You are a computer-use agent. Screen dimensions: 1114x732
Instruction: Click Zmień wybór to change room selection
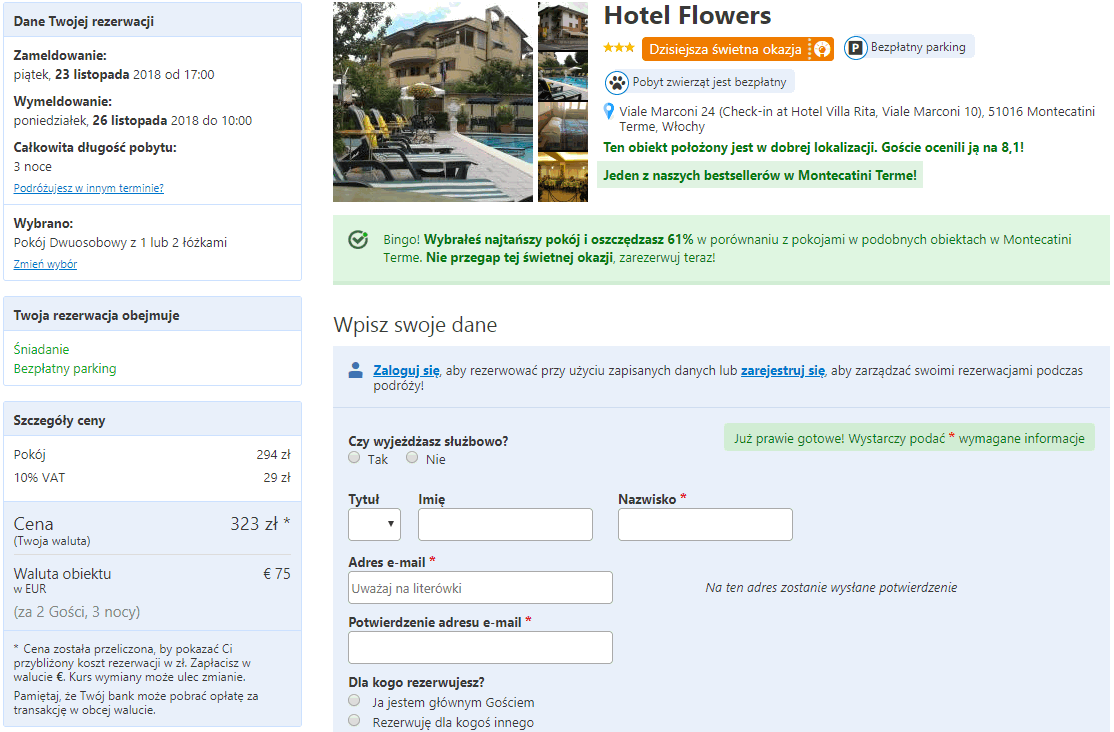point(45,264)
